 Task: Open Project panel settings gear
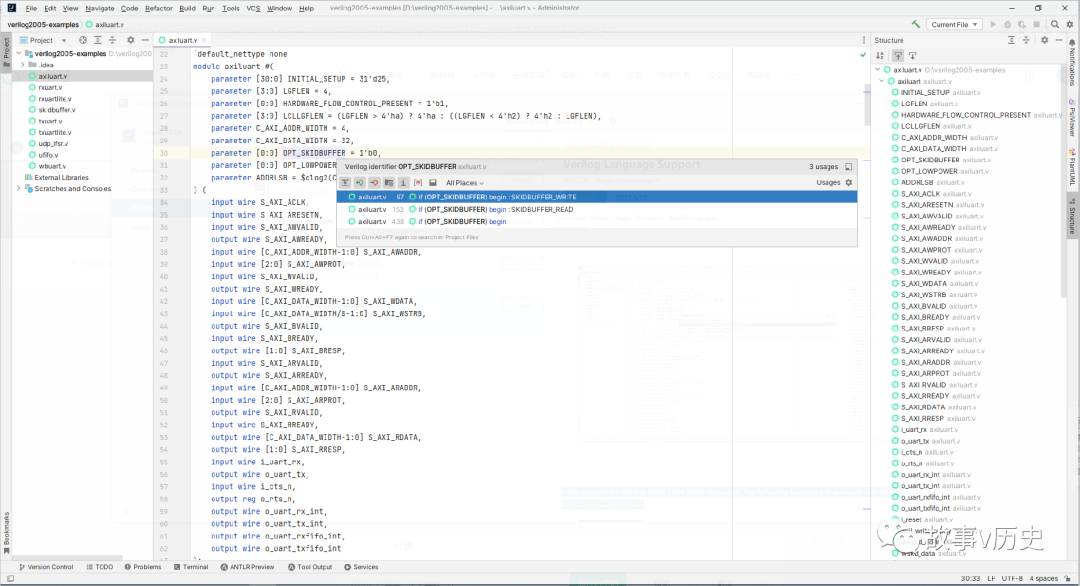click(131, 41)
